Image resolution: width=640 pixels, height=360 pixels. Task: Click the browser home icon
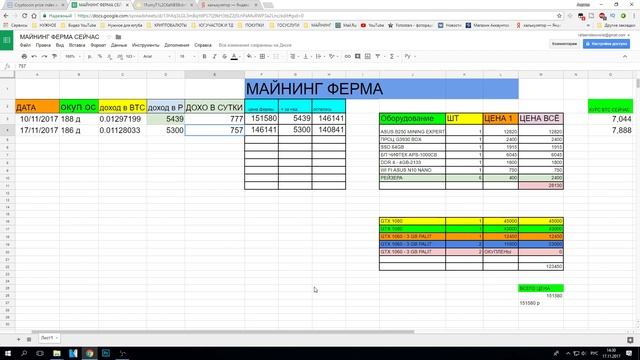(34, 16)
